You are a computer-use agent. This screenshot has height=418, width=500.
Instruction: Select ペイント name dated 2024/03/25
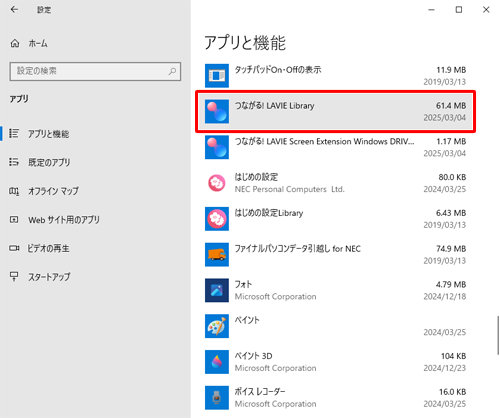(247, 320)
